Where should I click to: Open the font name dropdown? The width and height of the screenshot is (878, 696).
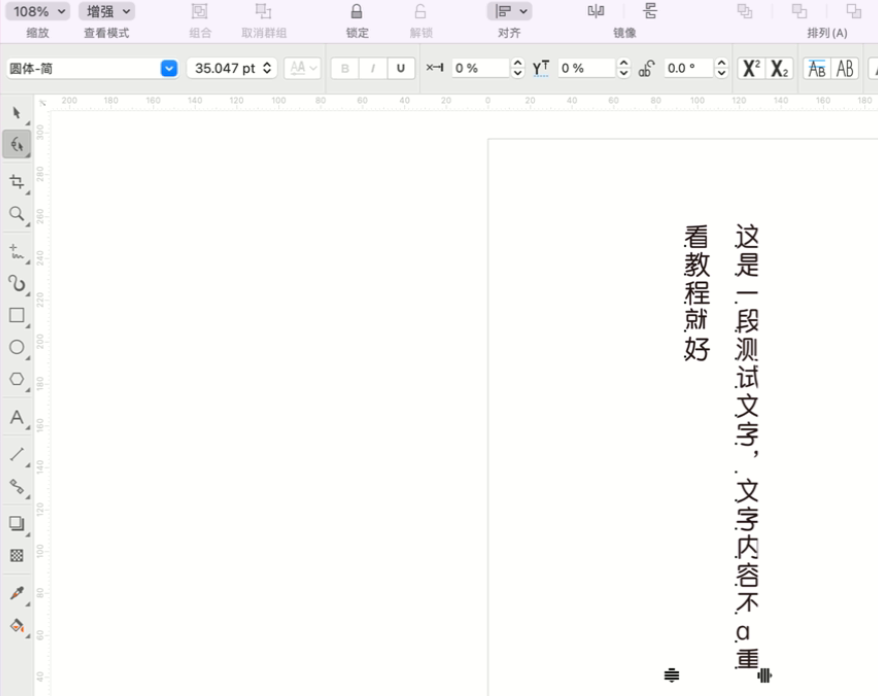(168, 69)
